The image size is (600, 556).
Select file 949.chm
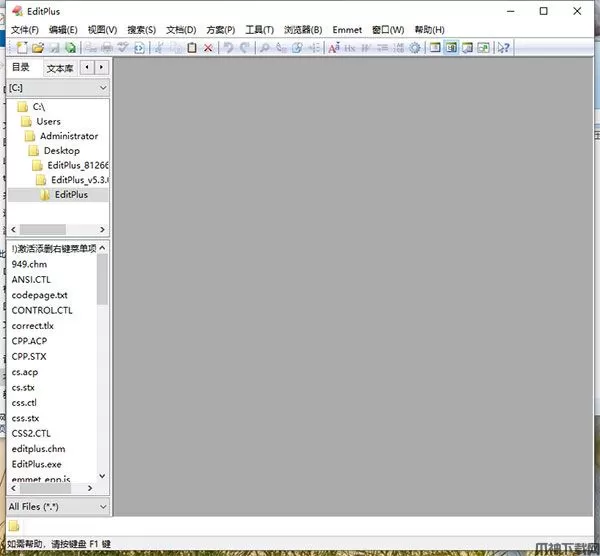tap(29, 264)
